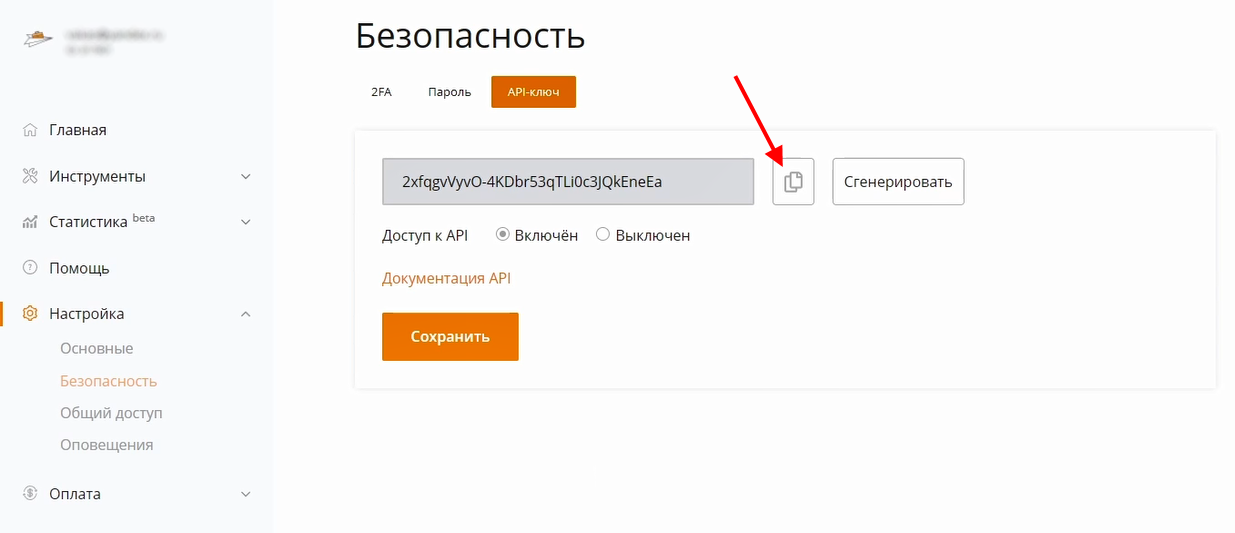Image resolution: width=1235 pixels, height=533 pixels.
Task: Select the Выключен radio button
Action: [x=603, y=235]
